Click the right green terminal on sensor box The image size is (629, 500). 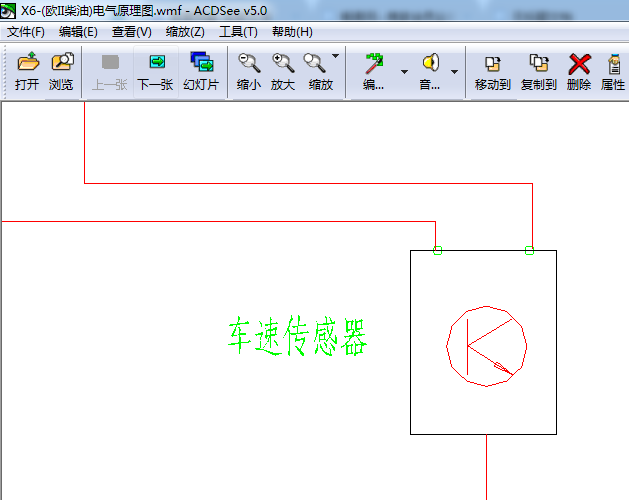coord(530,250)
